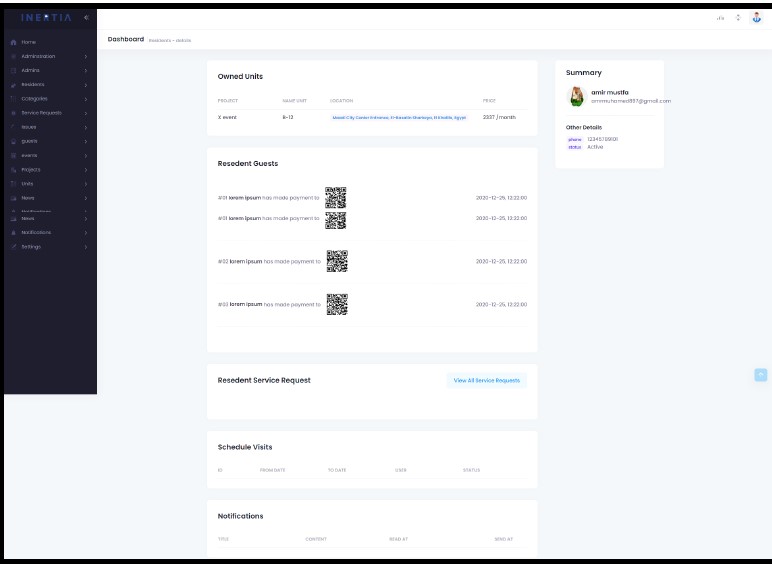772x564 pixels.
Task: Click the Notifications bell icon in sidebar
Action: point(13,232)
